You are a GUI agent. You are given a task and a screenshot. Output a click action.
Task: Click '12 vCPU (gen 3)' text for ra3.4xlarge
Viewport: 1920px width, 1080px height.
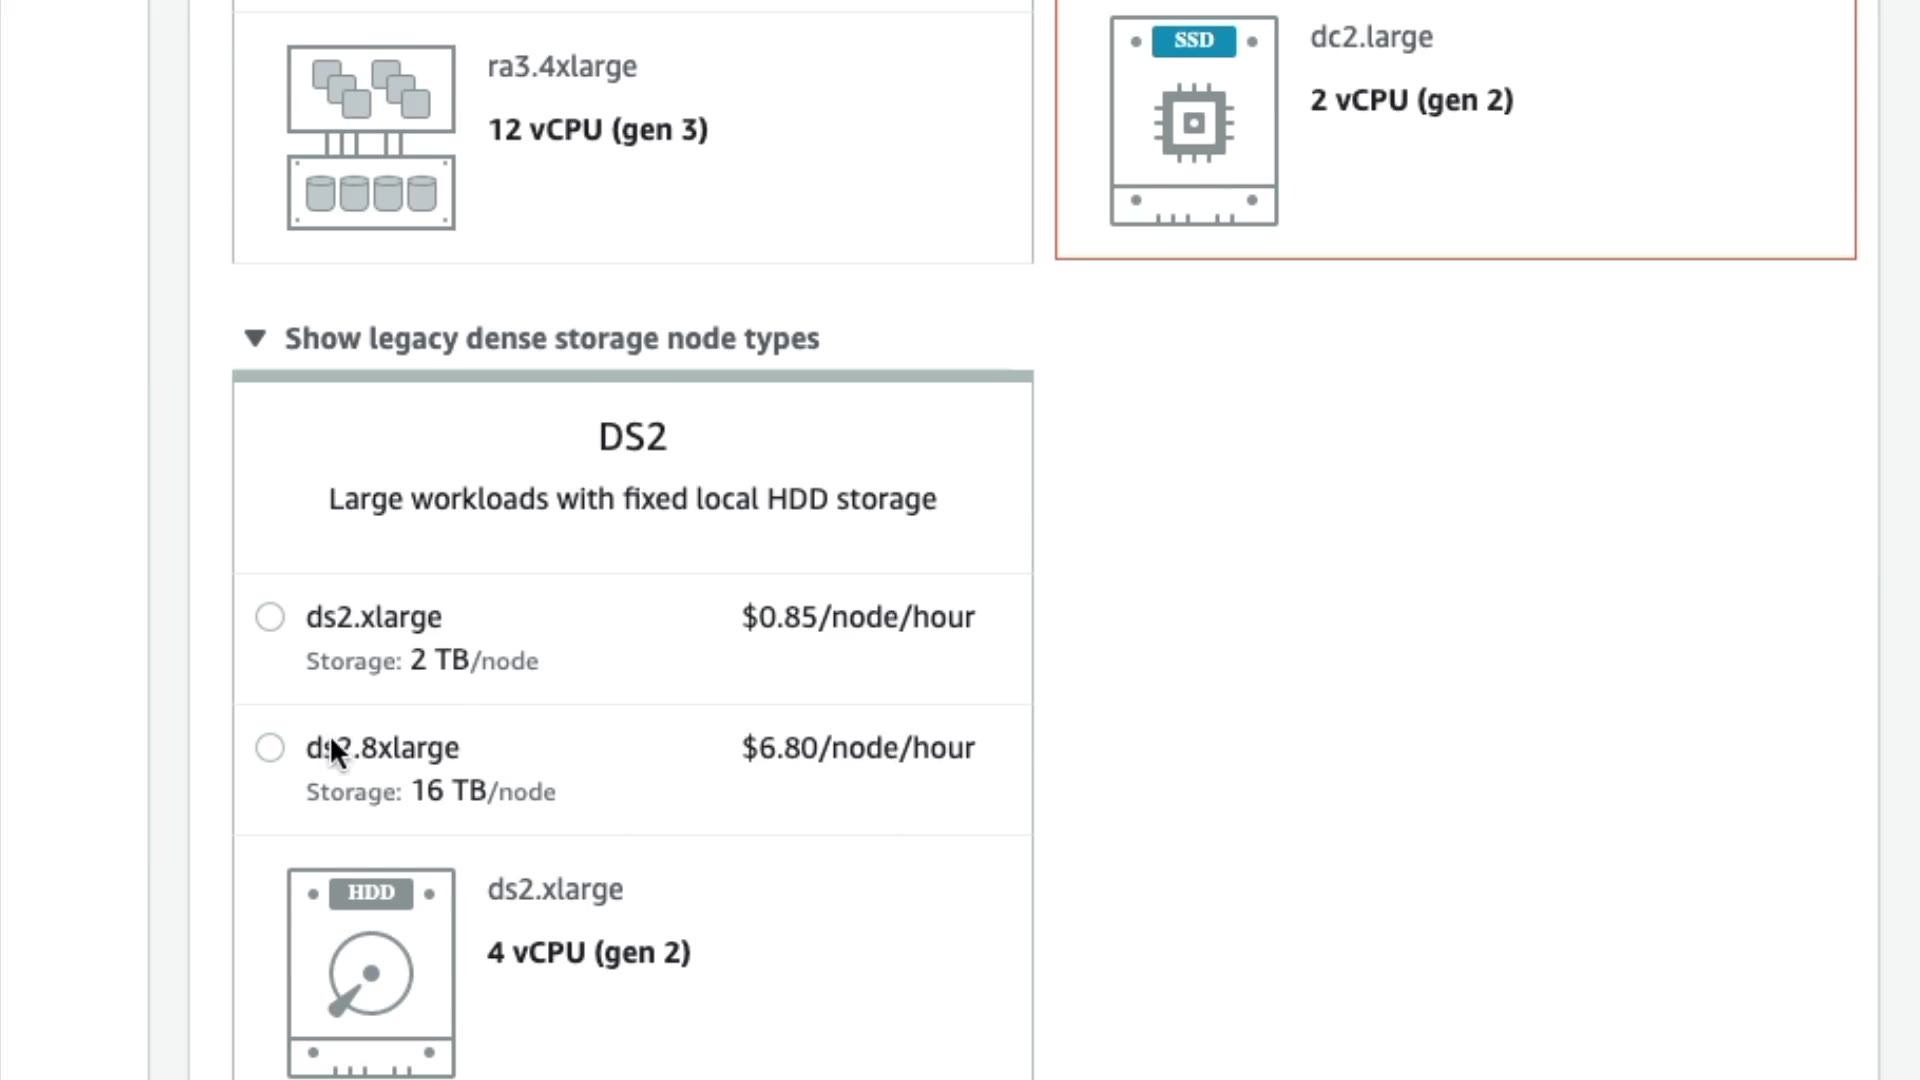click(x=598, y=130)
